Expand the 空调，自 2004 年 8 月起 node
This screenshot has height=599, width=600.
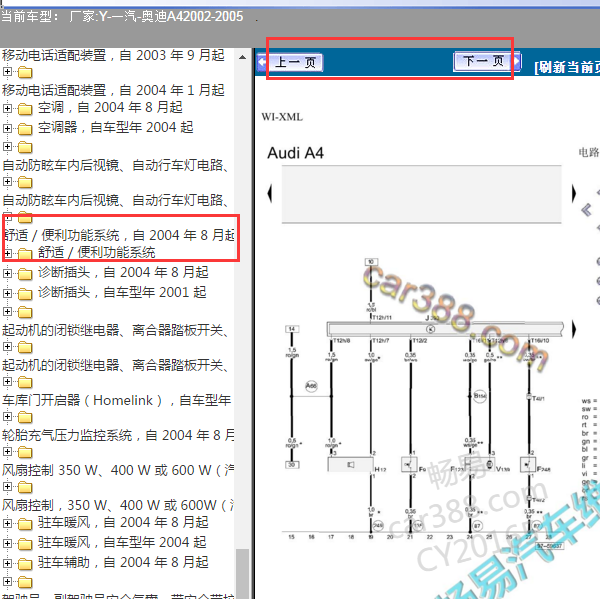click(7, 108)
